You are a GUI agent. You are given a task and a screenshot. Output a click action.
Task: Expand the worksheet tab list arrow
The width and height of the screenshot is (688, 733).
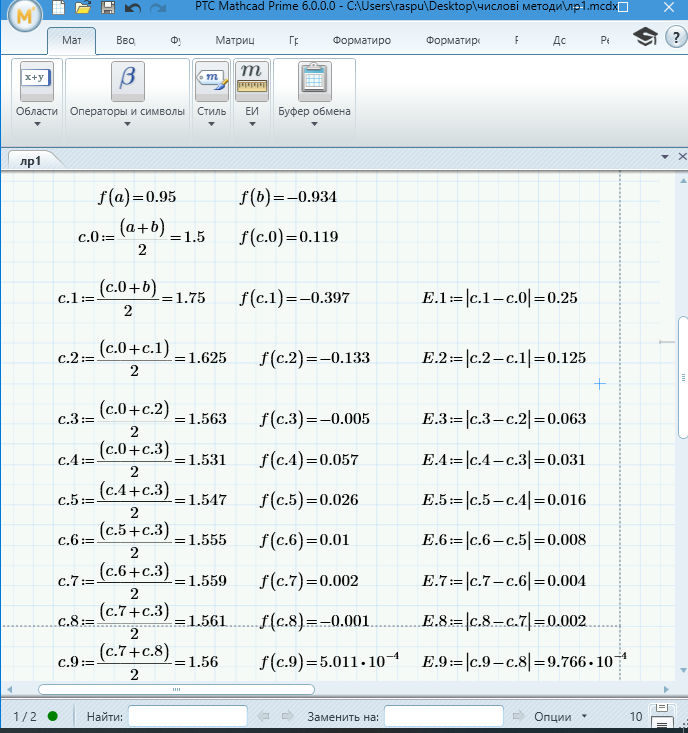pos(663,158)
